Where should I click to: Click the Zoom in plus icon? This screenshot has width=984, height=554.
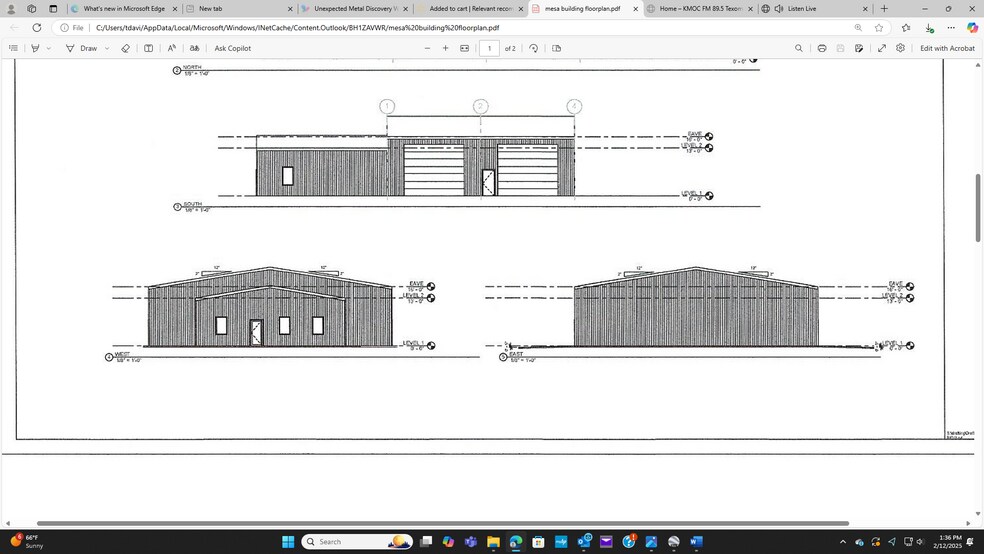click(445, 48)
